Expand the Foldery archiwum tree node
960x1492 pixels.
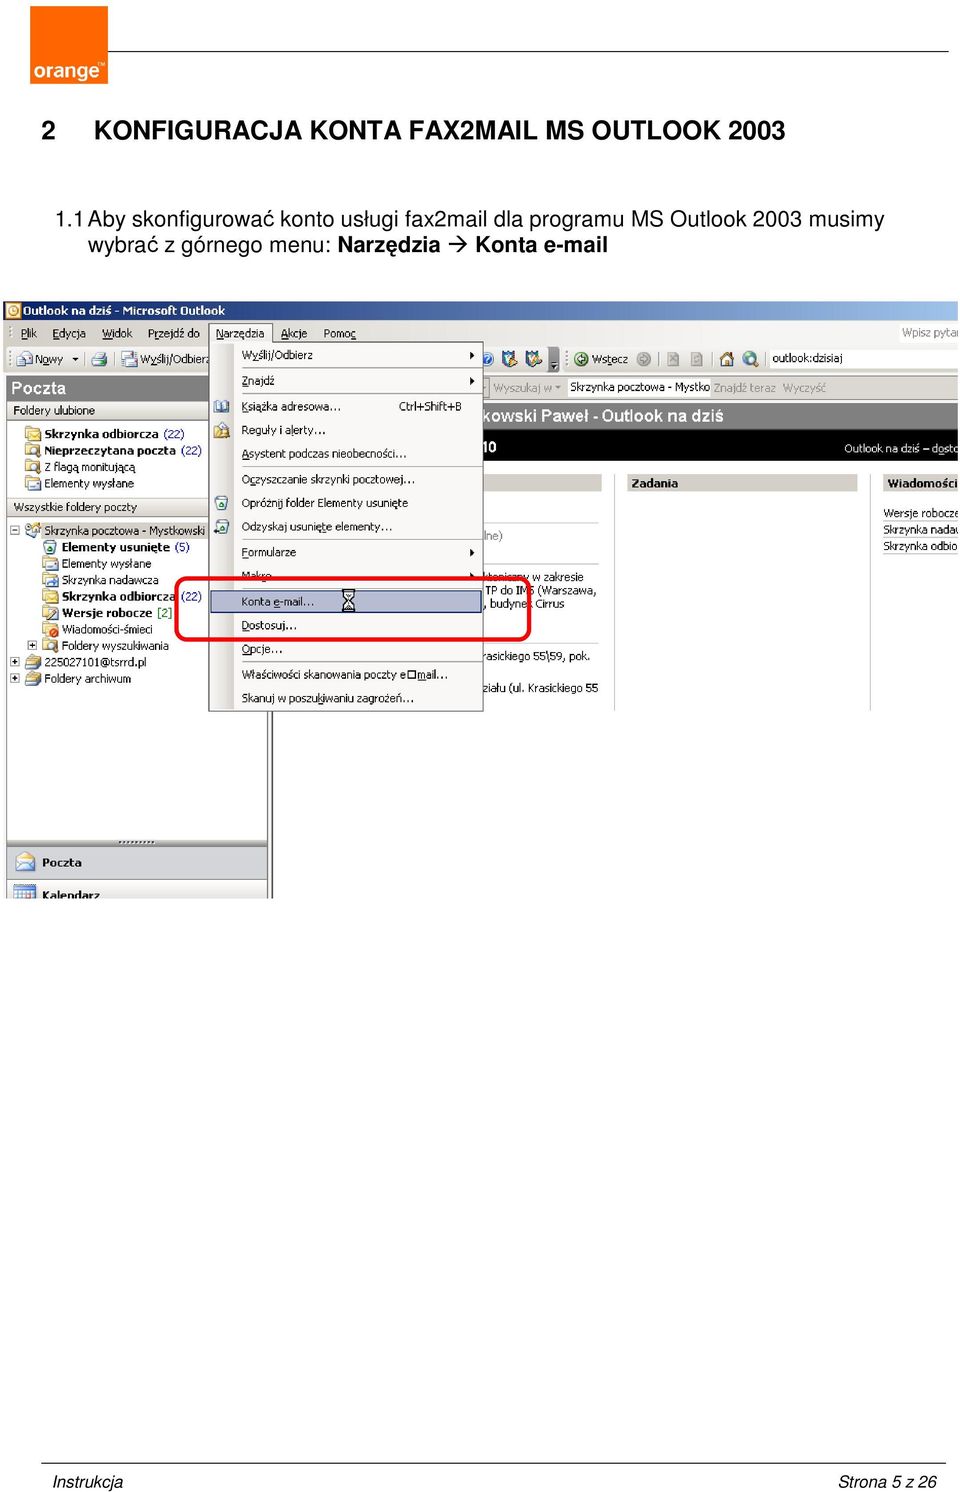click(x=15, y=678)
